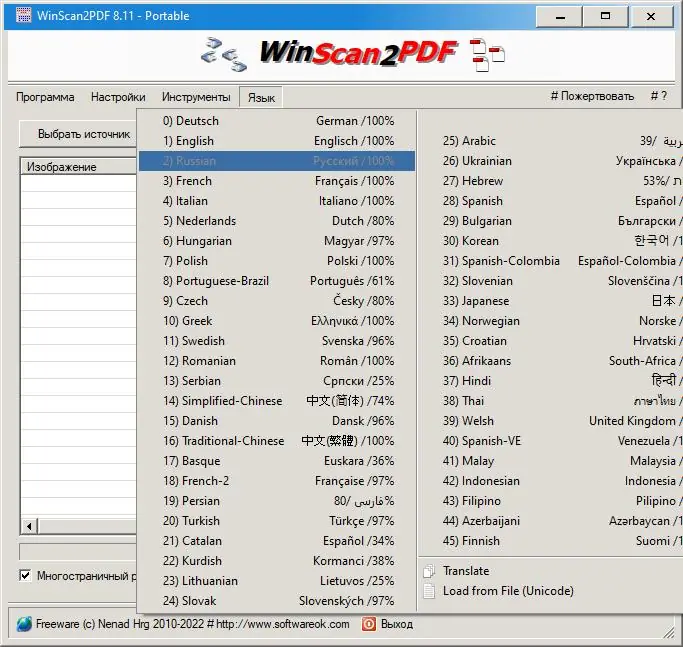Select 29) Bulgarian language
Screen dimensions: 683x647
tap(551, 221)
